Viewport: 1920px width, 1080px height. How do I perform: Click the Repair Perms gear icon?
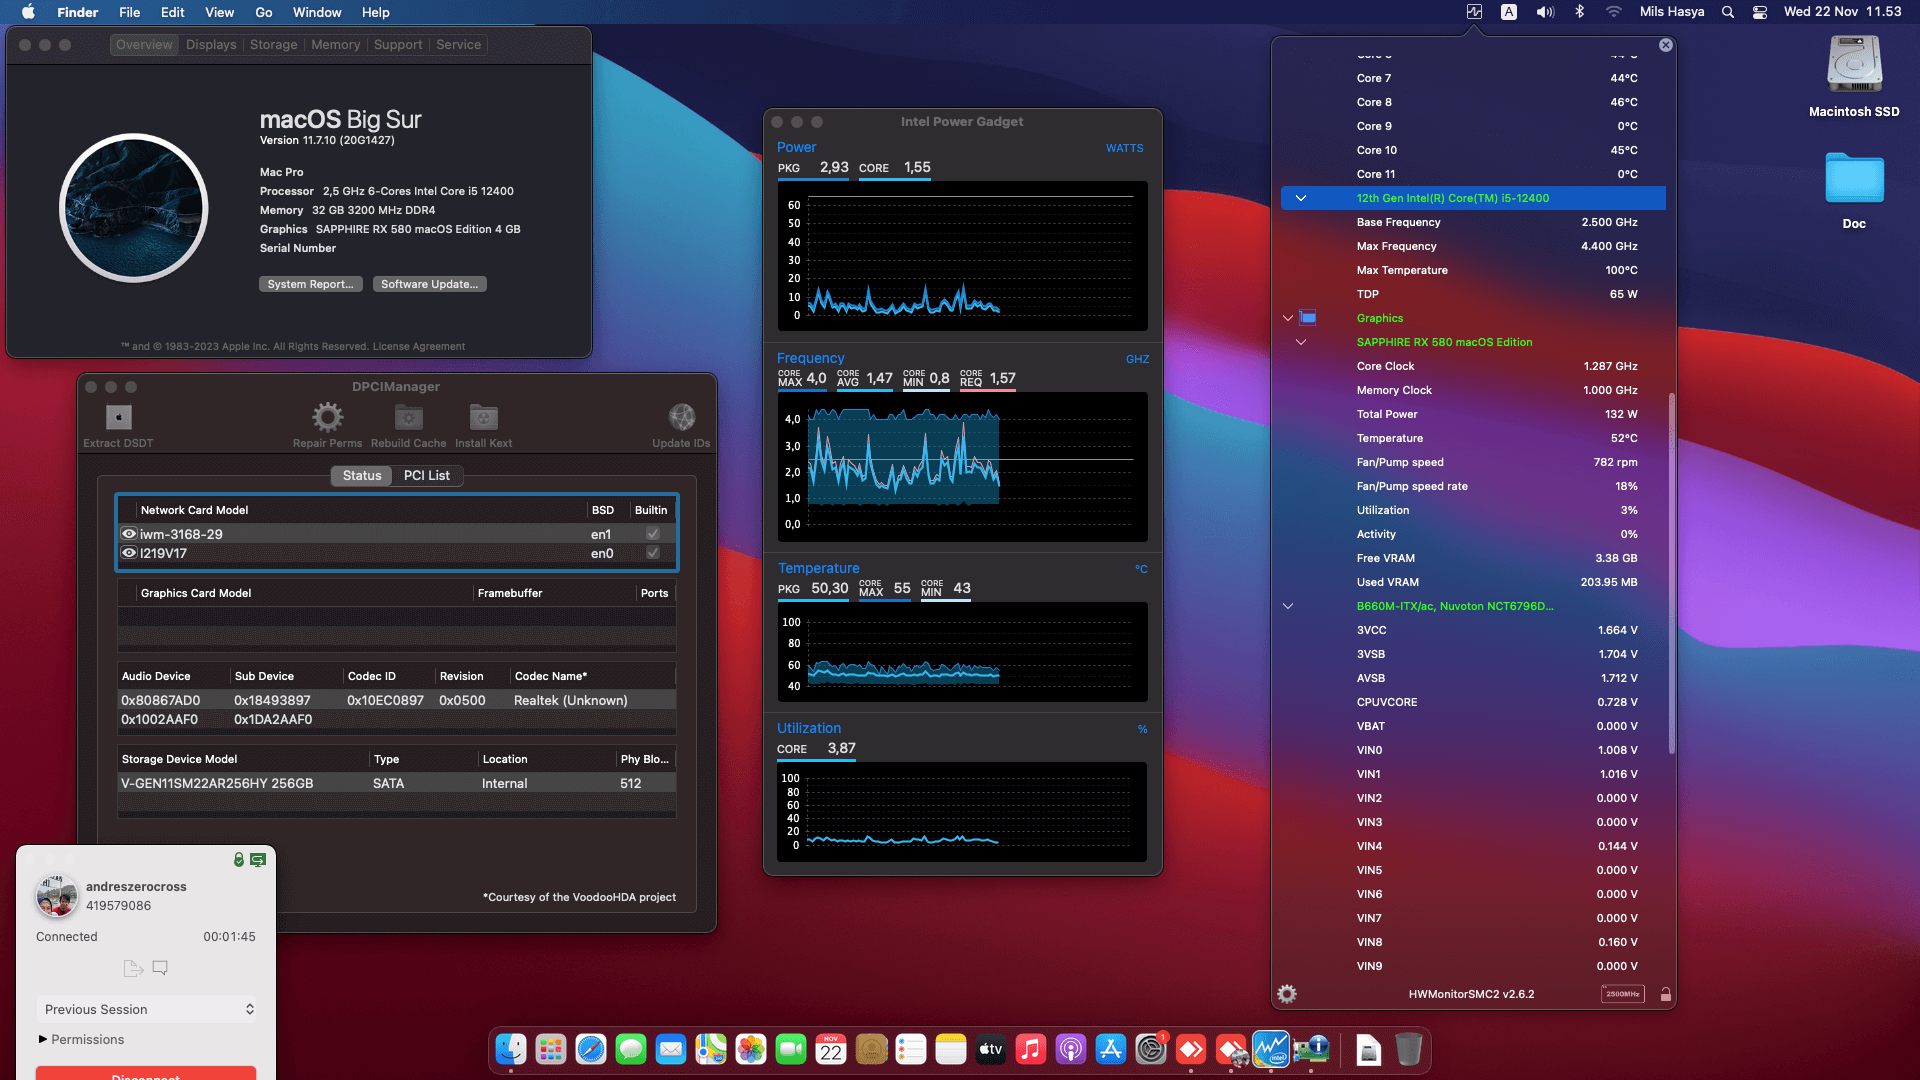coord(327,417)
